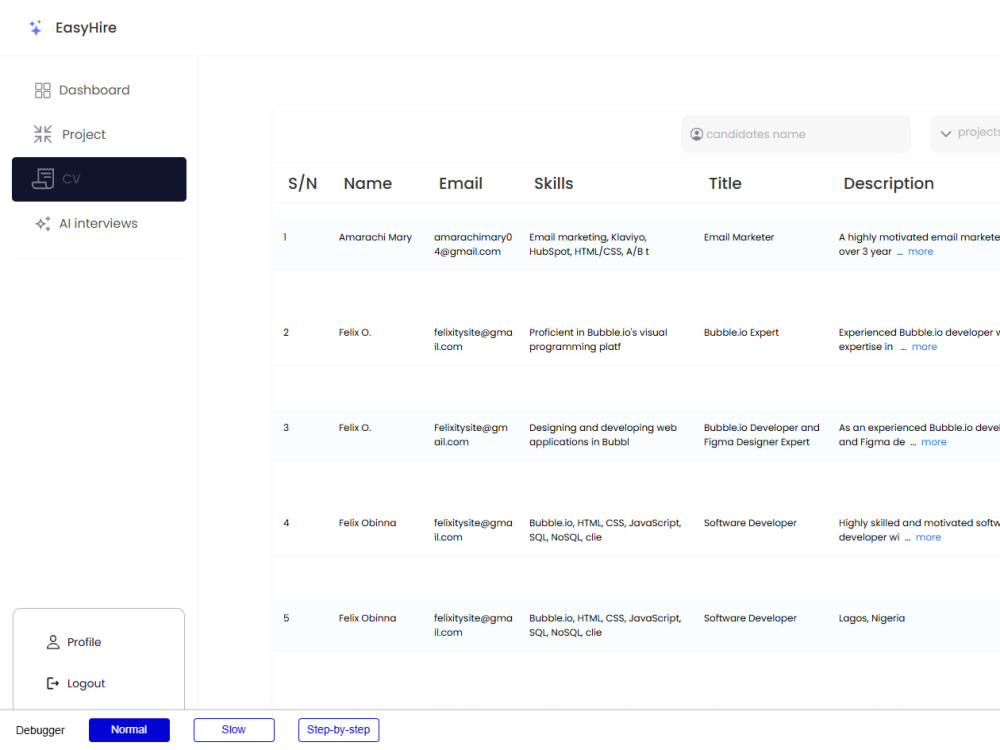Screen dimensions: 1000x750
Task: Click the S/N column header
Action: point(302,184)
